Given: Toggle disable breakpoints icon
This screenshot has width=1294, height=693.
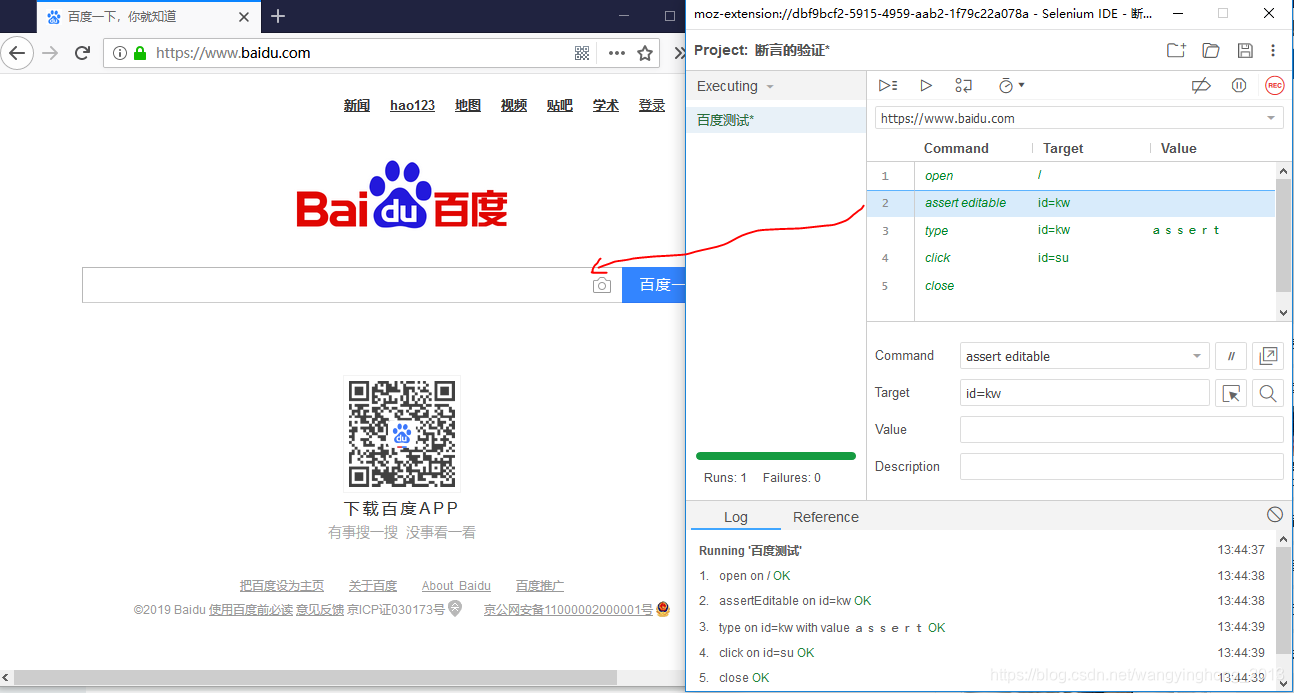Looking at the screenshot, I should [1201, 86].
